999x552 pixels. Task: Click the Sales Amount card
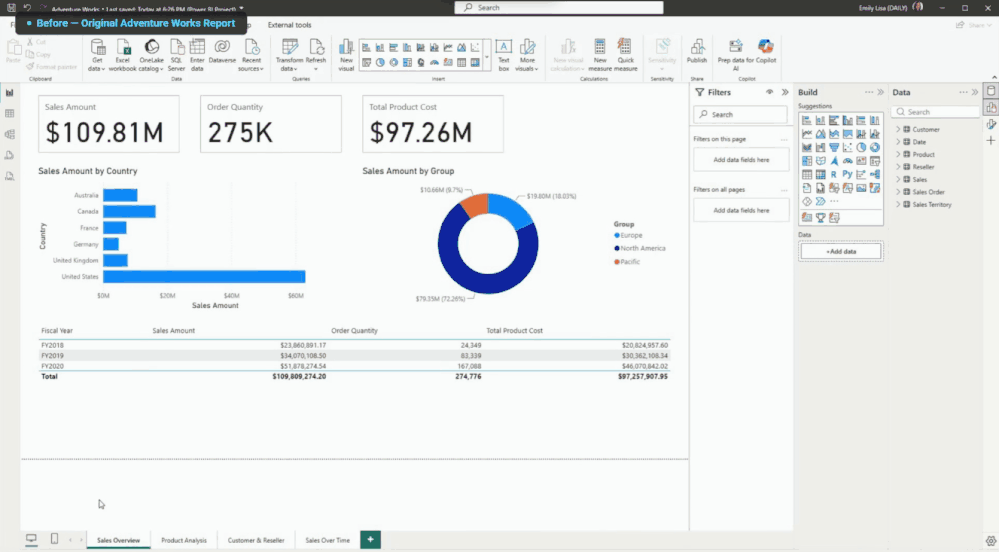pos(109,124)
